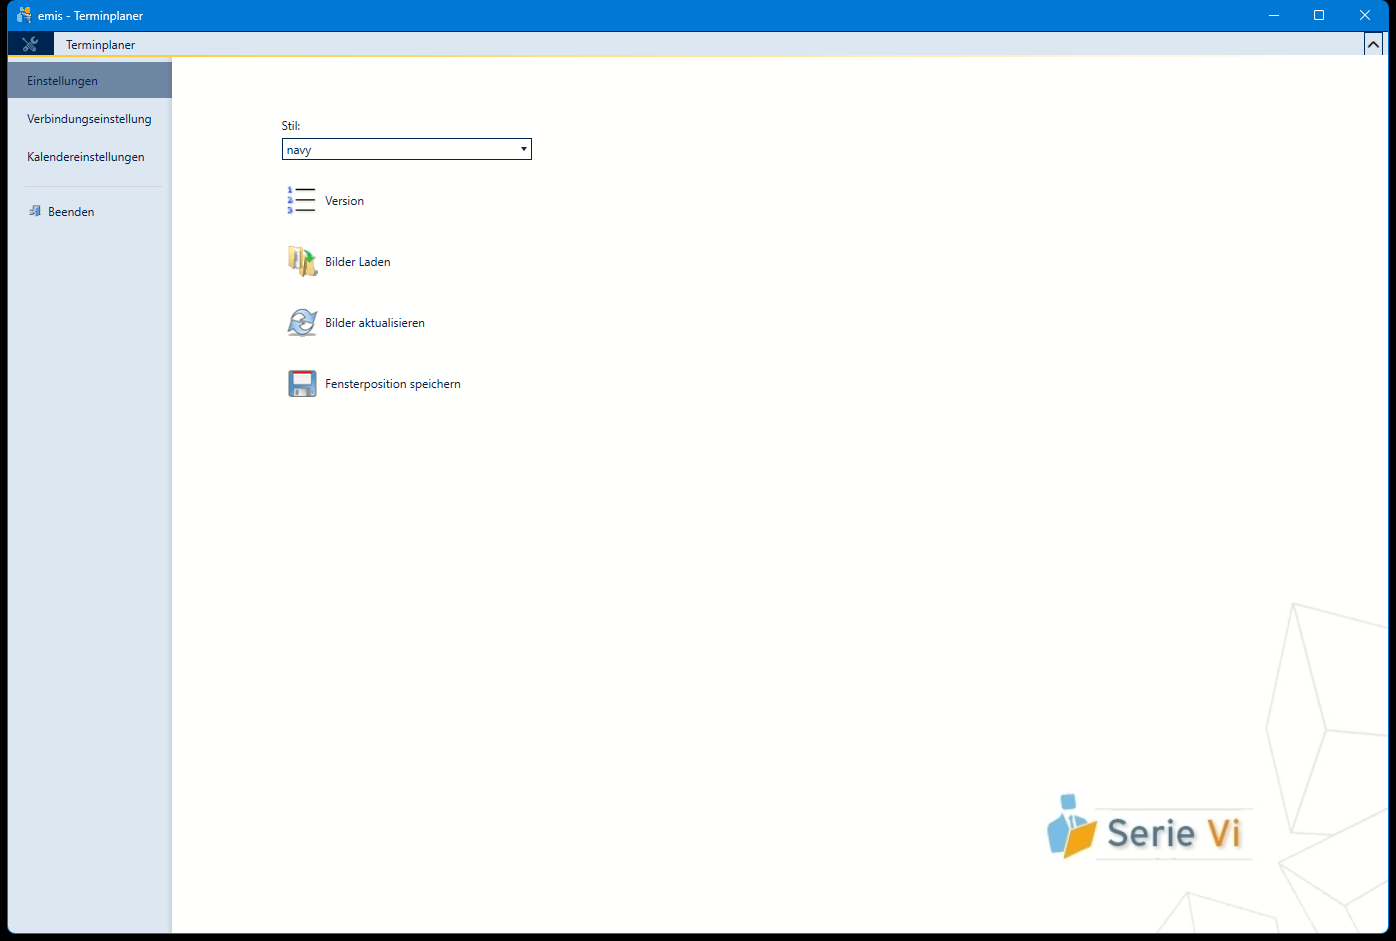Image resolution: width=1396 pixels, height=941 pixels.
Task: Click the Bilder Laden folder icon
Action: (x=302, y=262)
